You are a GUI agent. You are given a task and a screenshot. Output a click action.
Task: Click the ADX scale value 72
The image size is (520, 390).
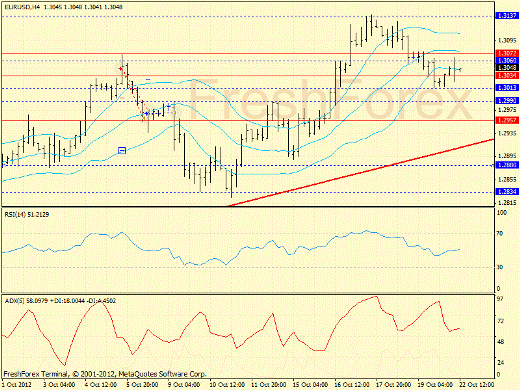point(500,321)
